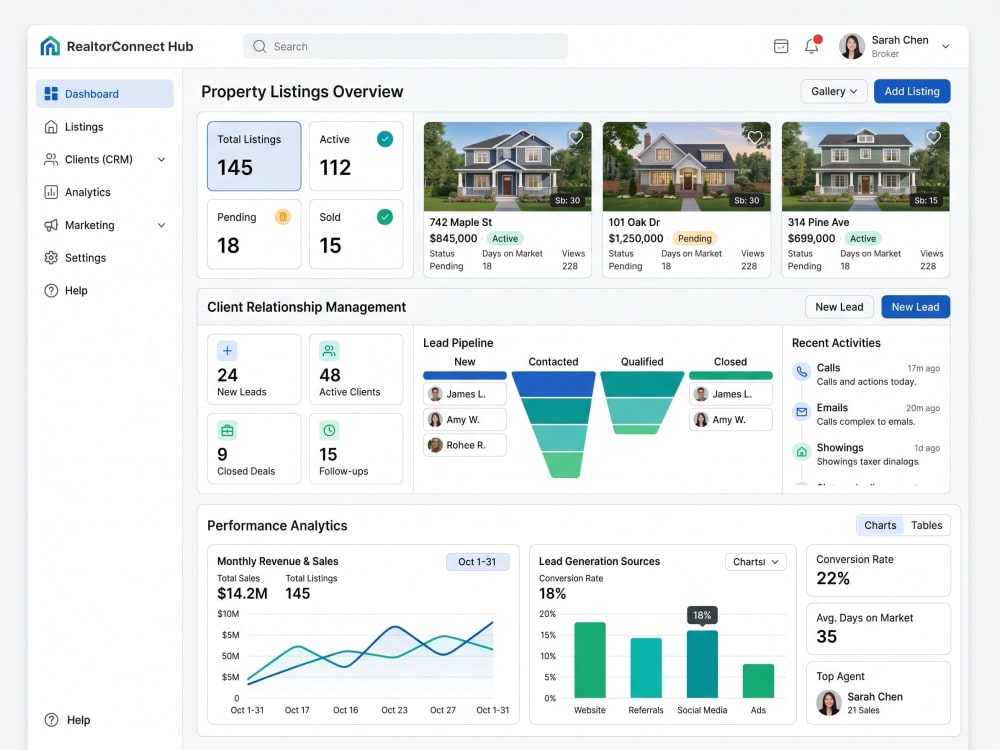Select the Total Listings 145 card
This screenshot has width=1000, height=750.
[x=254, y=156]
